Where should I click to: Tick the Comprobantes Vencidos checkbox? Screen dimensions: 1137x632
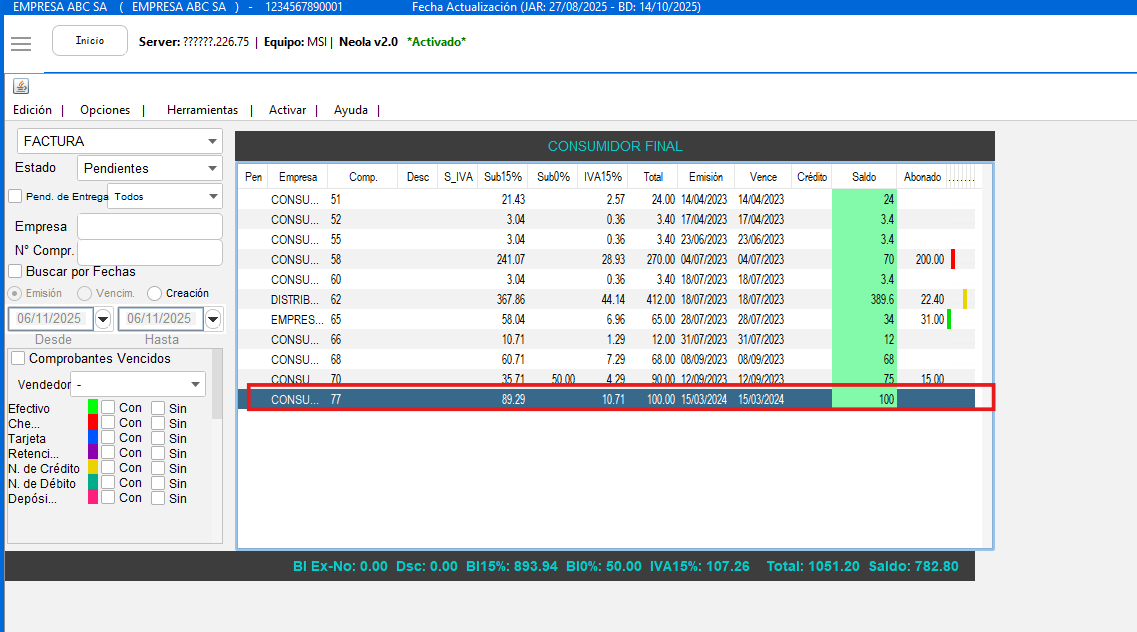point(18,358)
